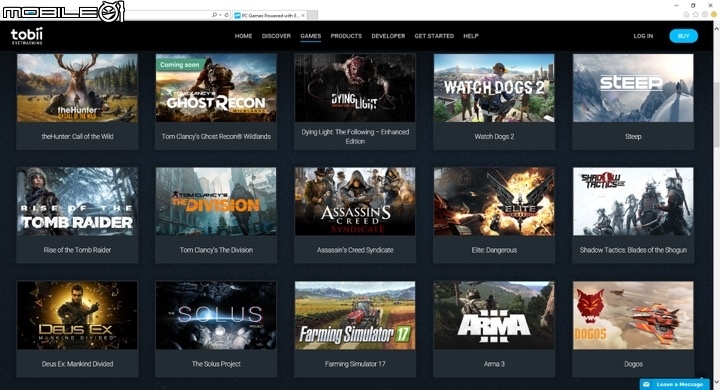Click 'Assassin's Creed Syndicate' caption

355,250
